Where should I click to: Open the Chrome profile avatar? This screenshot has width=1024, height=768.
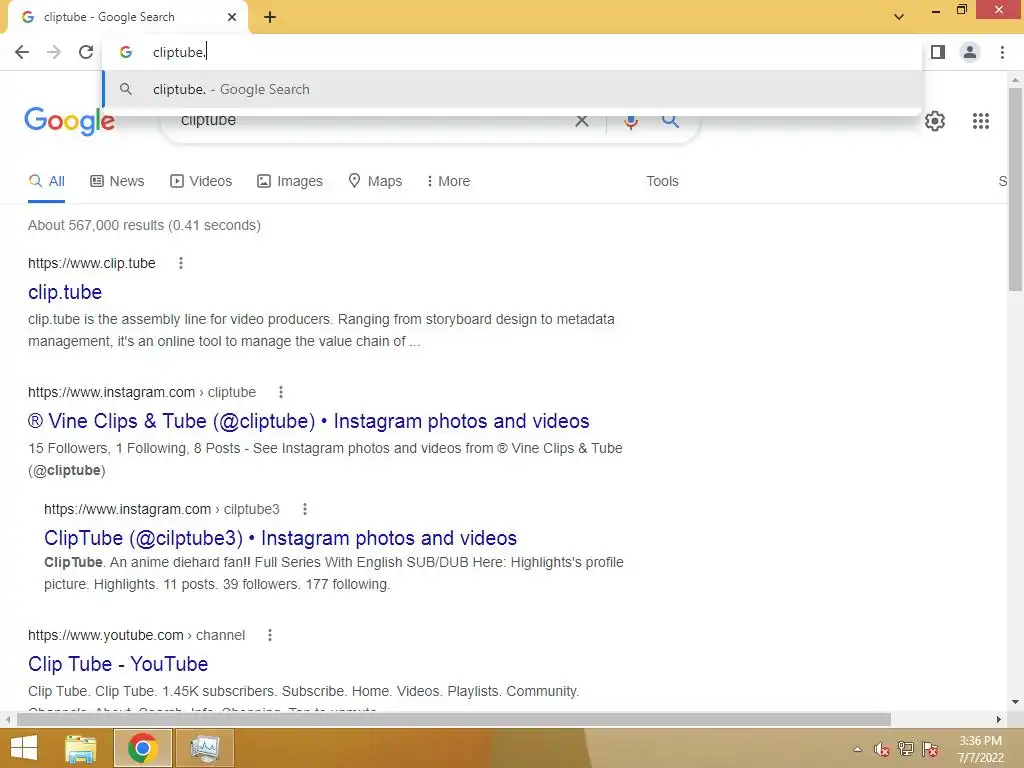[x=970, y=52]
